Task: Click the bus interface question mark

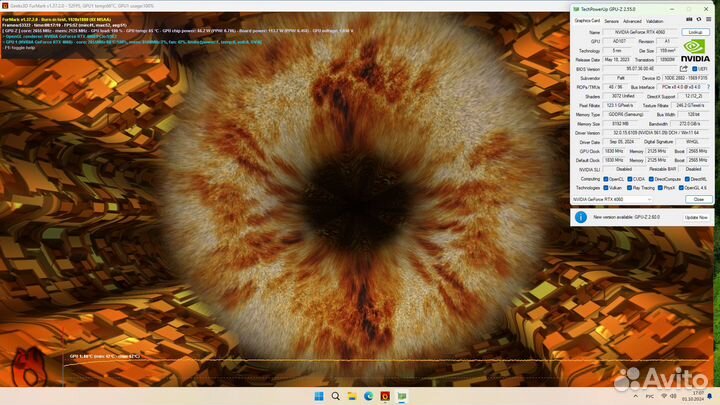Action: [x=709, y=87]
